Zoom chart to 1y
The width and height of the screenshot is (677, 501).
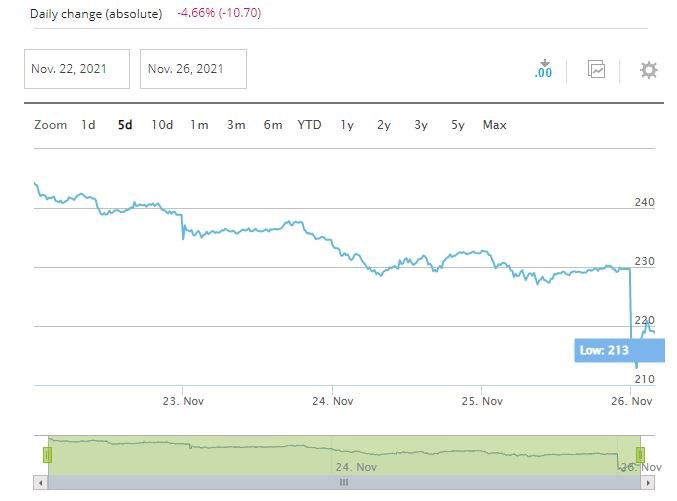click(347, 125)
